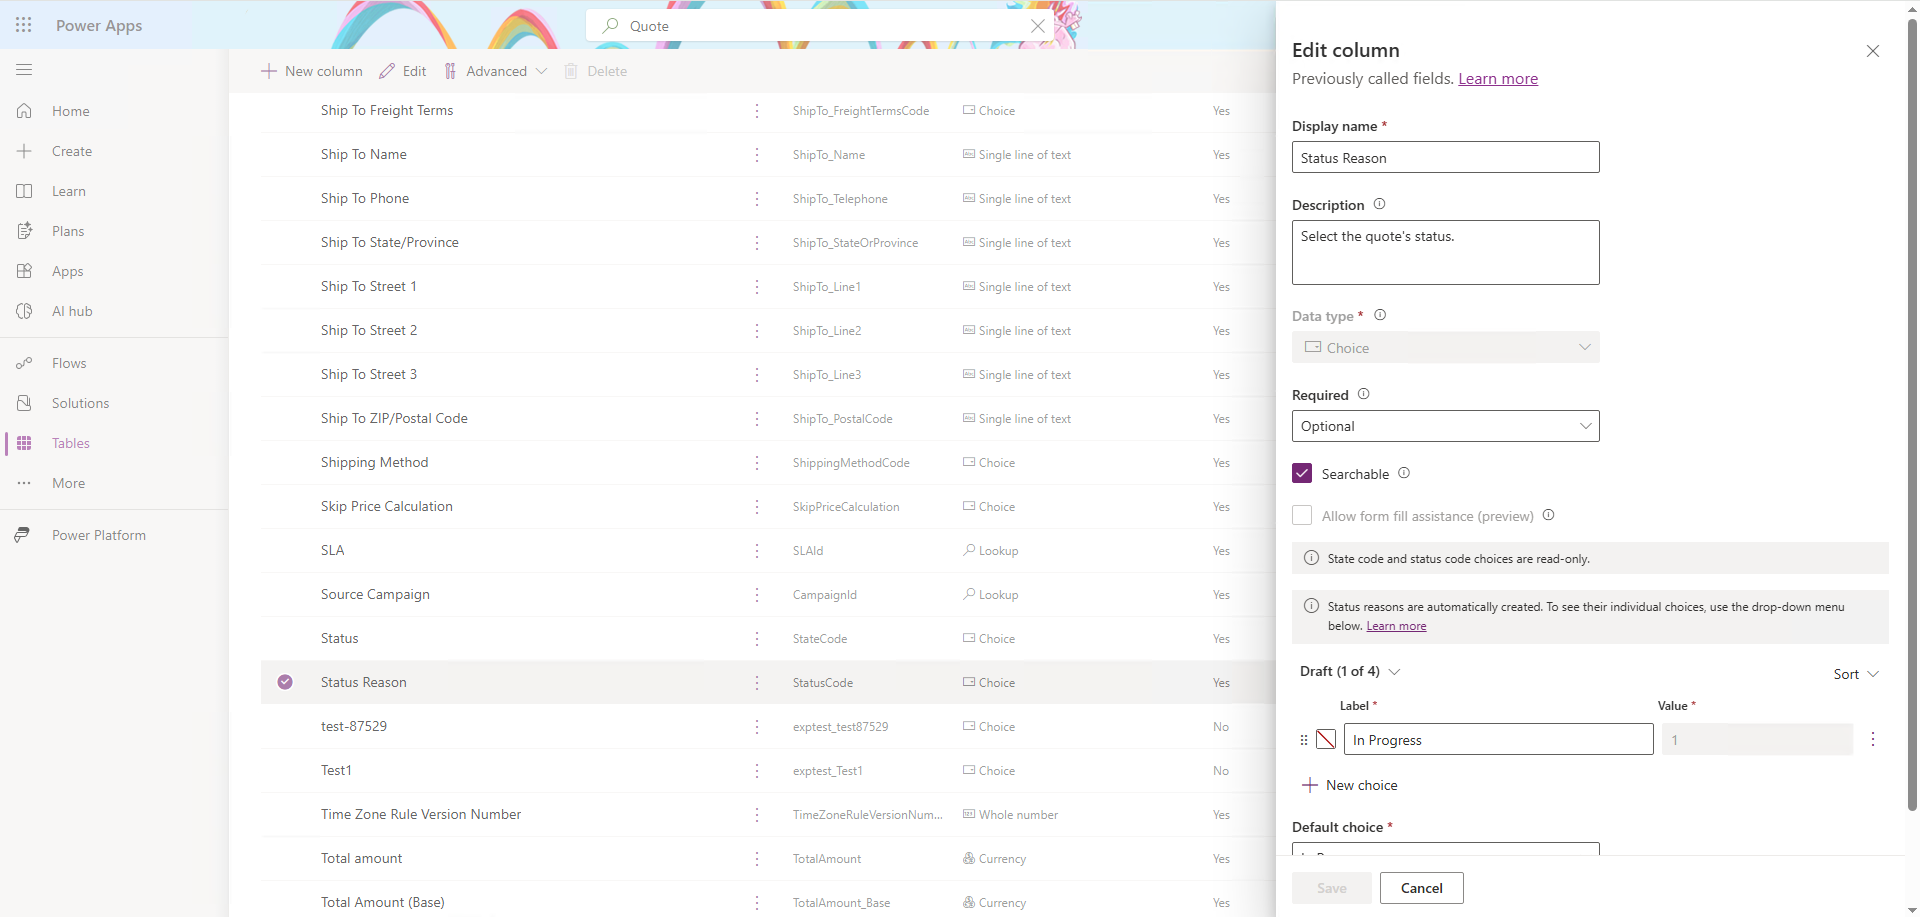This screenshot has width=1920, height=917.
Task: Open the Required dropdown set to Optional
Action: [x=1446, y=426]
